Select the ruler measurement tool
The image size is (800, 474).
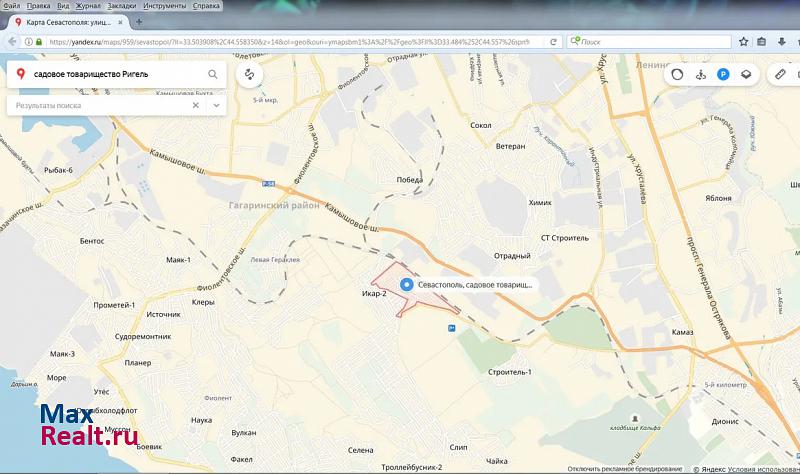click(780, 74)
